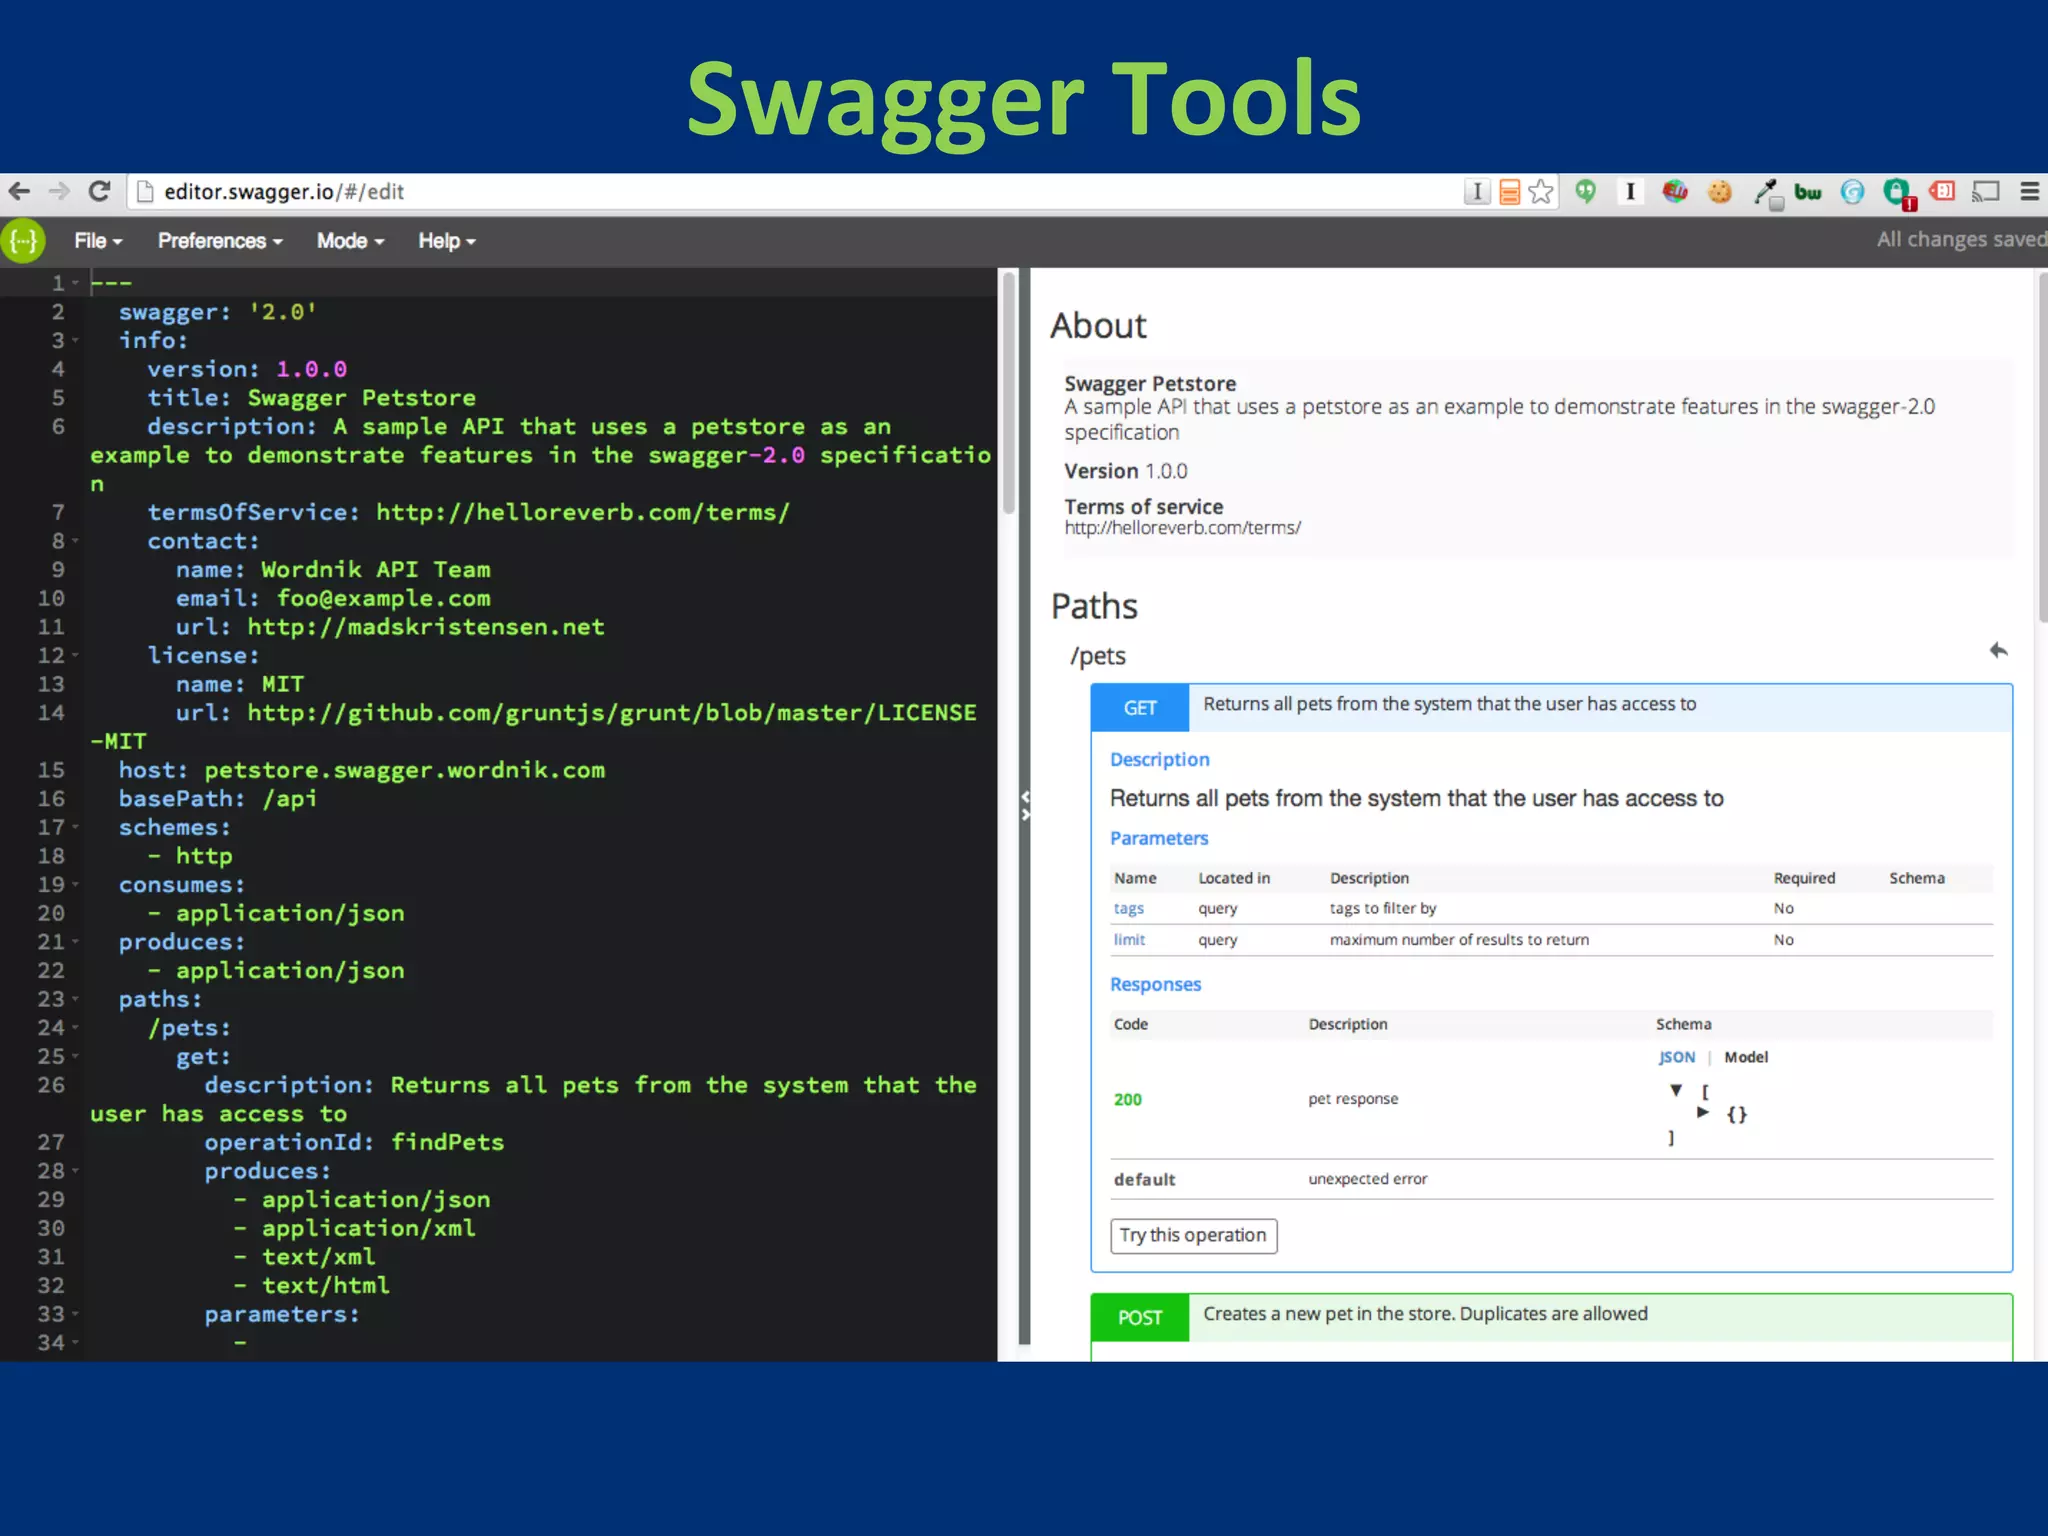Screen dimensions: 2048x1536
Task: Click the page icon in the address bar
Action: (x=146, y=191)
